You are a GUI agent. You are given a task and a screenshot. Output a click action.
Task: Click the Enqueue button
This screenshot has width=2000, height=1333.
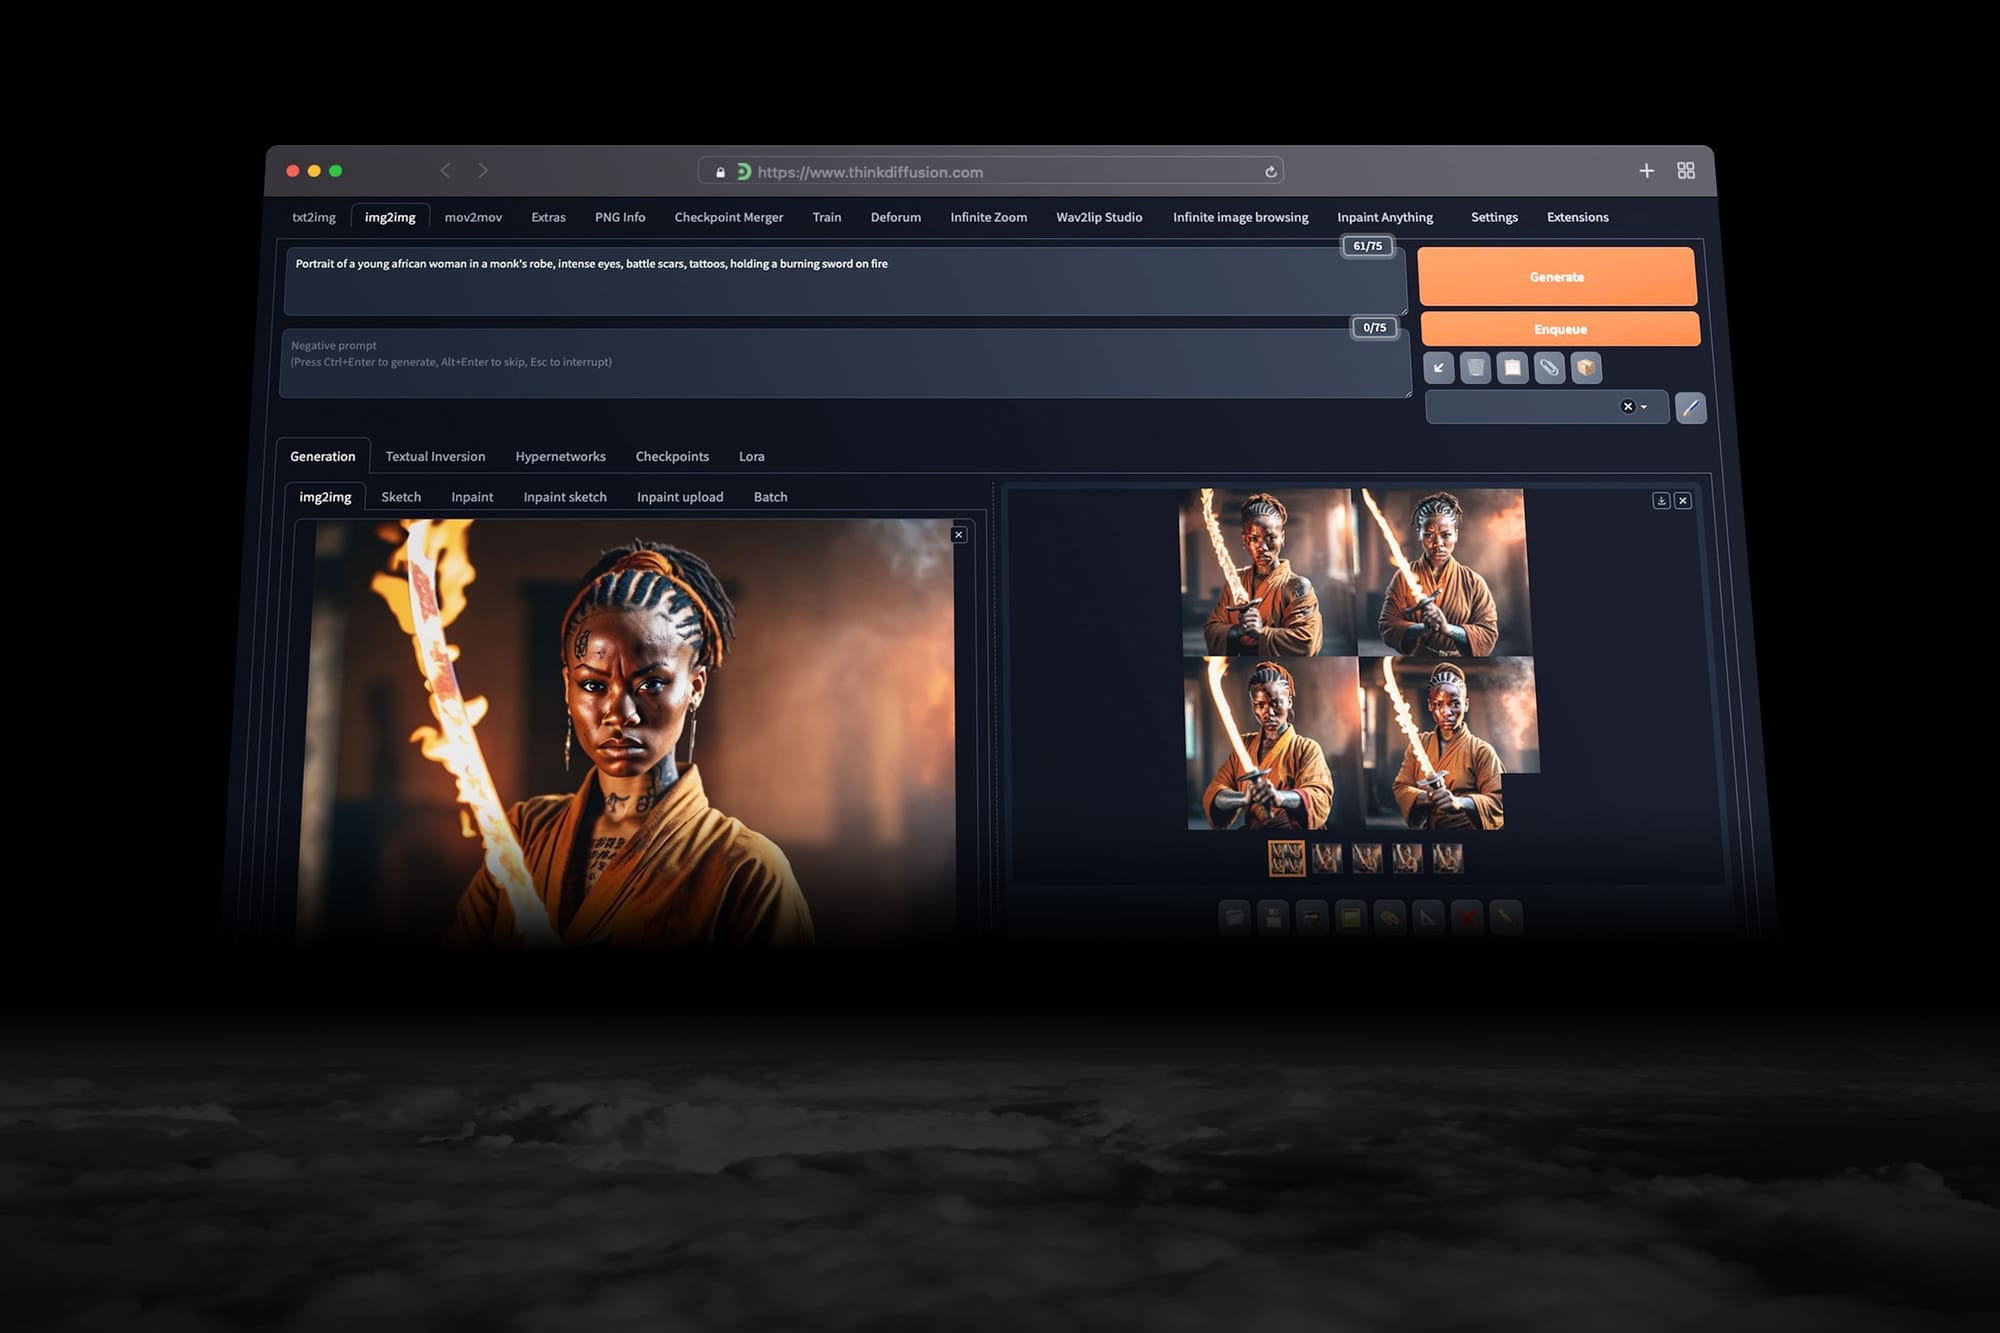1559,329
